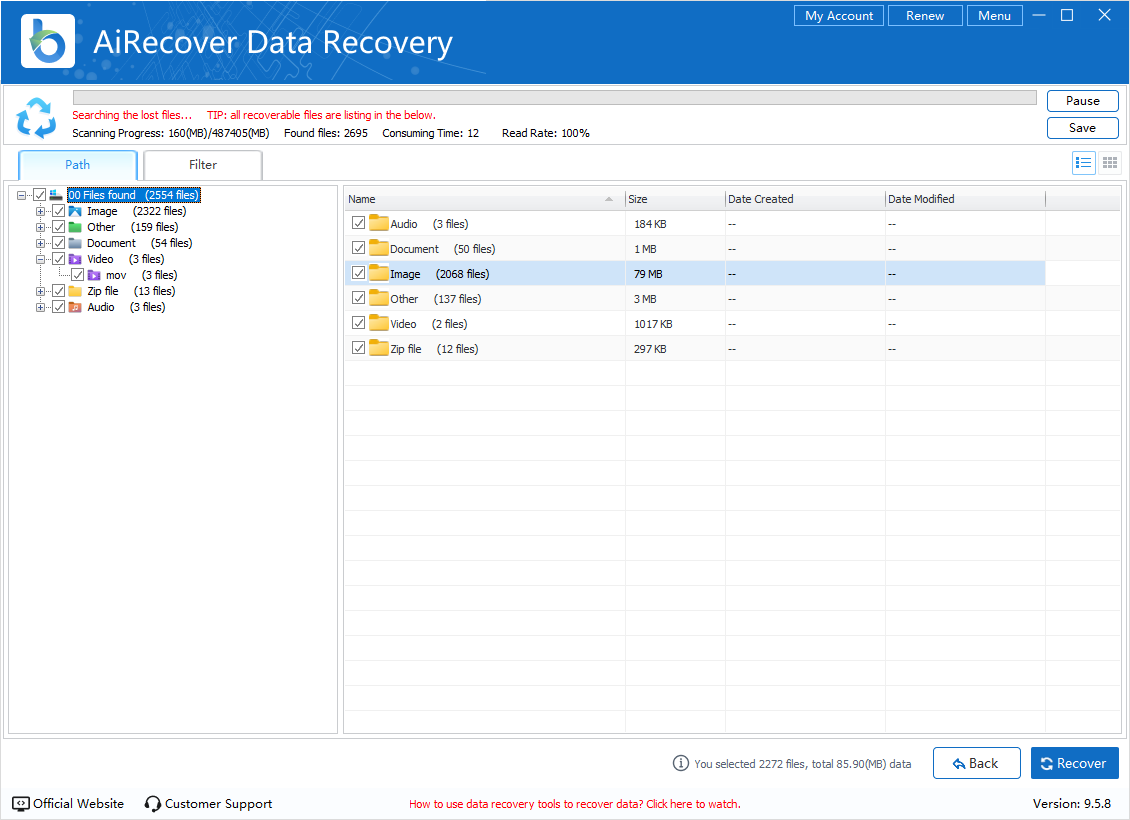Screen dimensions: 1130x820
Task: Collapse the root Files found tree node
Action: click(x=22, y=195)
